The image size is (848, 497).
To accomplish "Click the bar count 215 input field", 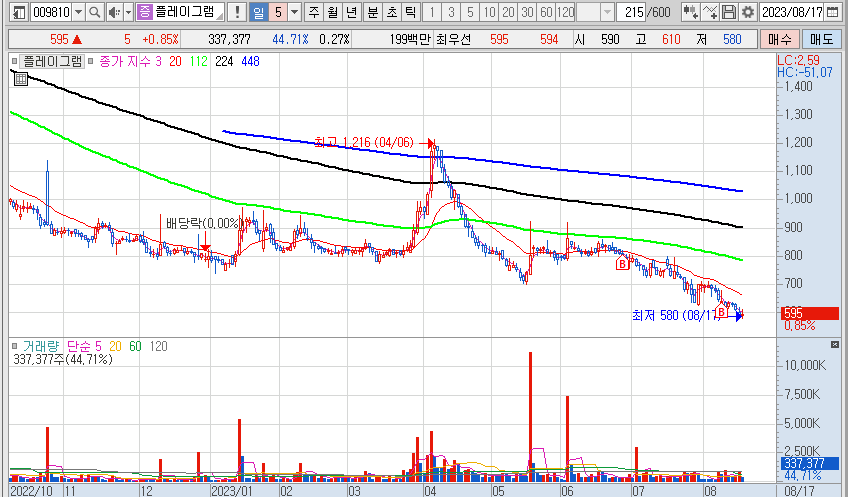I will click(631, 12).
